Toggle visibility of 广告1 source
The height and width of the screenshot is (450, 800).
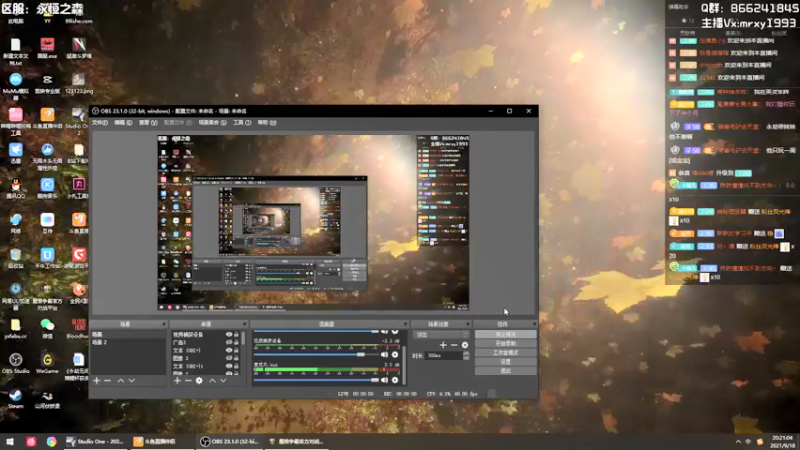(229, 342)
